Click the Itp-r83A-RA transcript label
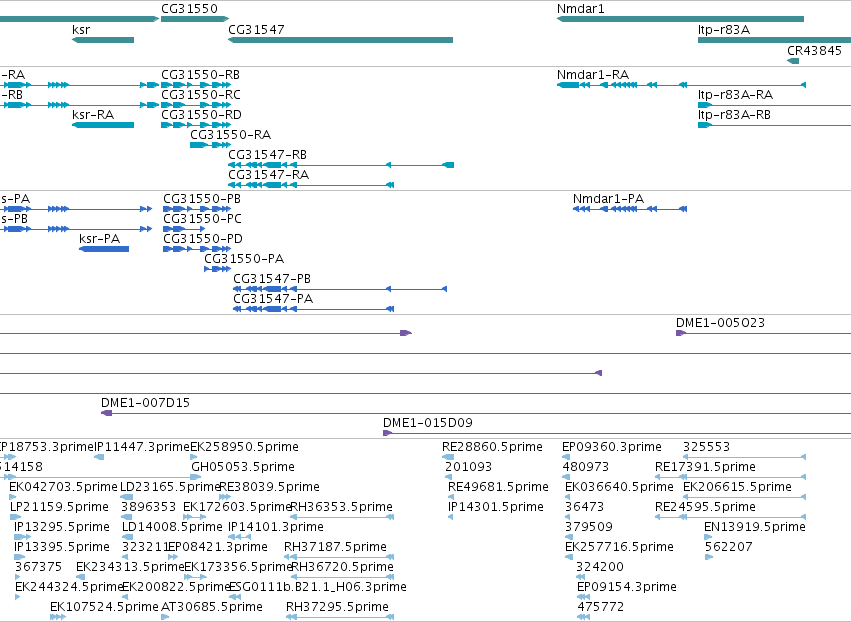The height and width of the screenshot is (622, 851). [735, 94]
